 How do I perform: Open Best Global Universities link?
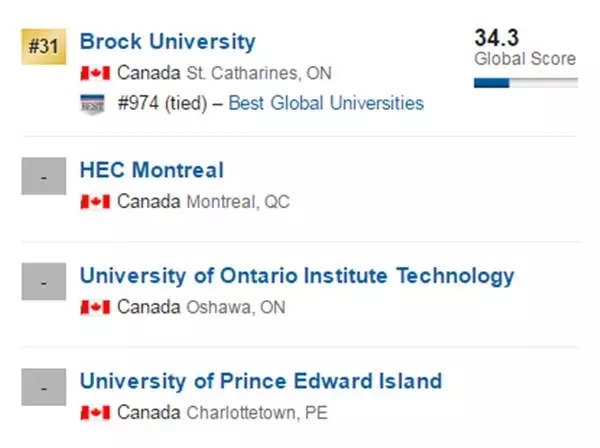click(326, 103)
